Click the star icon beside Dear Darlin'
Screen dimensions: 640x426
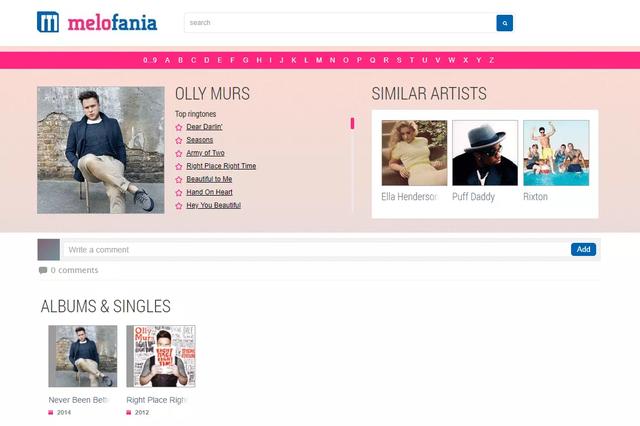(x=179, y=127)
